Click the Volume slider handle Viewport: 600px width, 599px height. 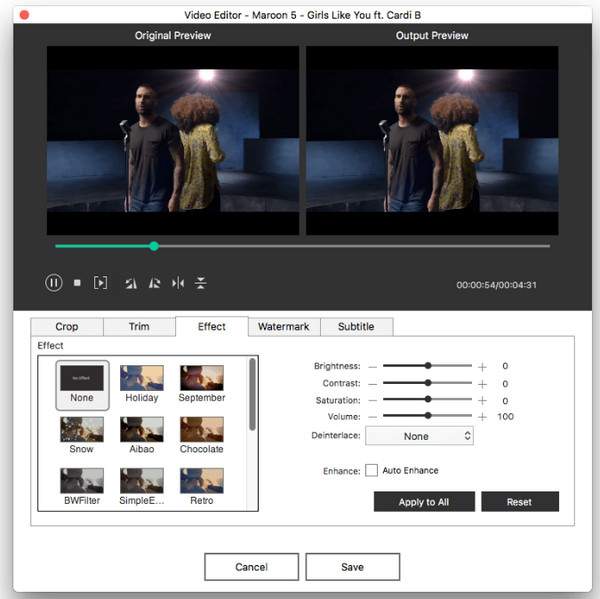[x=428, y=416]
